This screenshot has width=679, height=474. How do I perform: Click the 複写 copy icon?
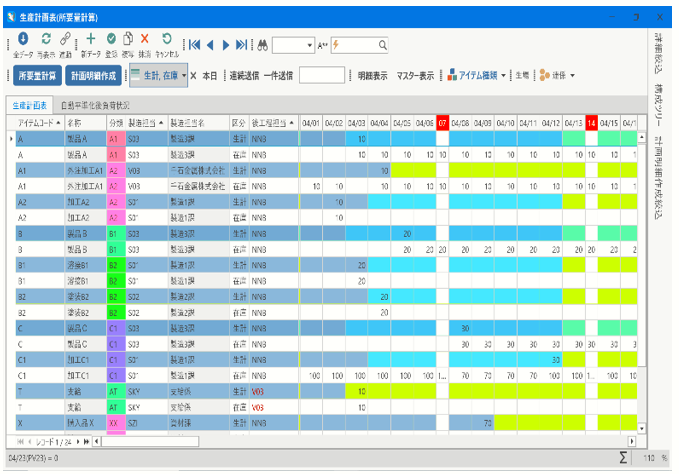128,39
